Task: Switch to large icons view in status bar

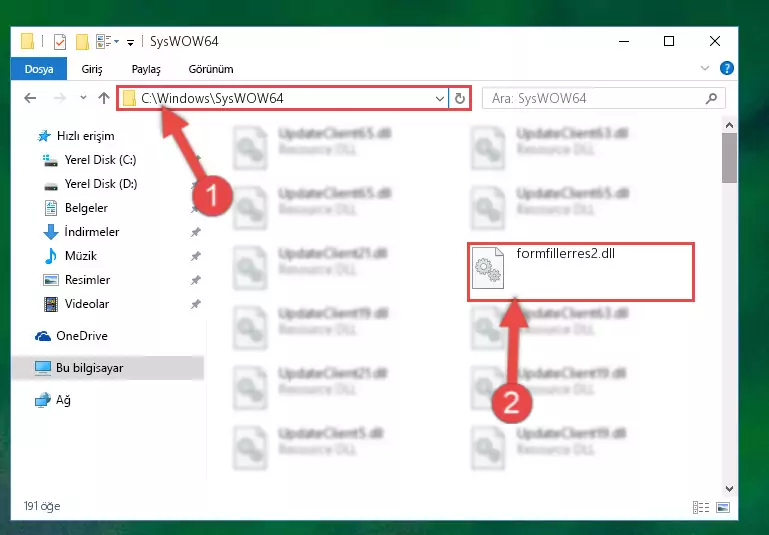Action: pos(723,508)
